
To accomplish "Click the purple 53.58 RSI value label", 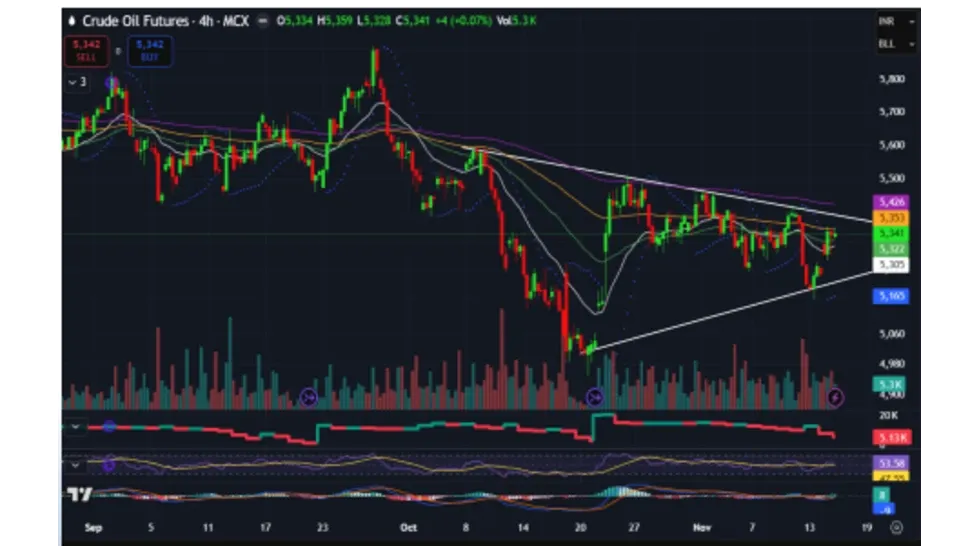I will click(x=891, y=463).
